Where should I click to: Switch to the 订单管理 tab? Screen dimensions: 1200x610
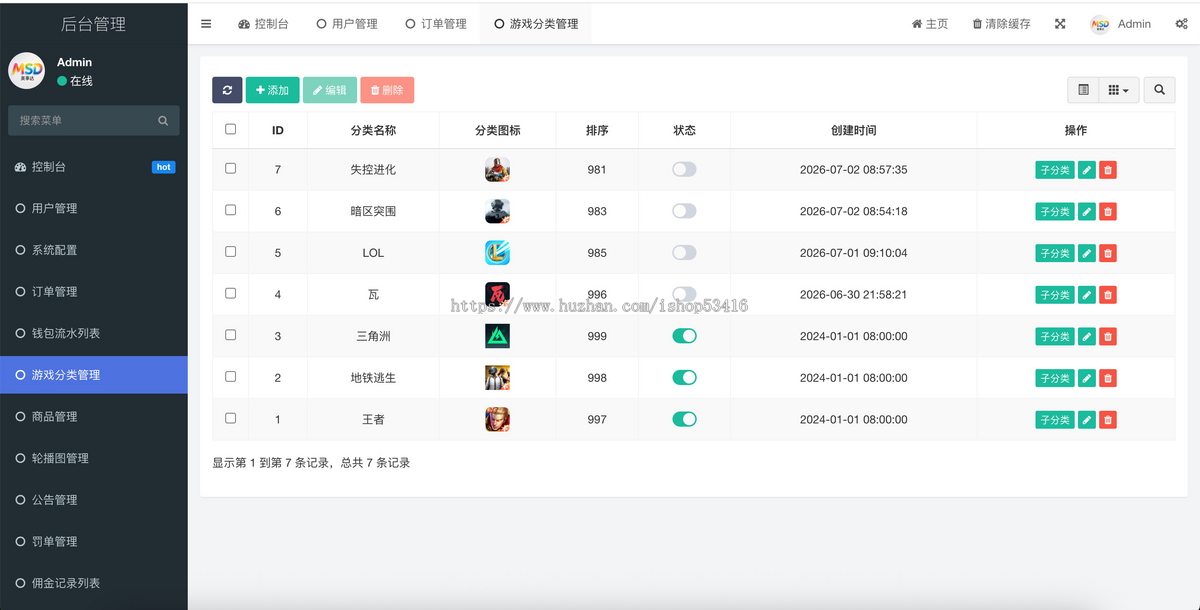coord(436,24)
